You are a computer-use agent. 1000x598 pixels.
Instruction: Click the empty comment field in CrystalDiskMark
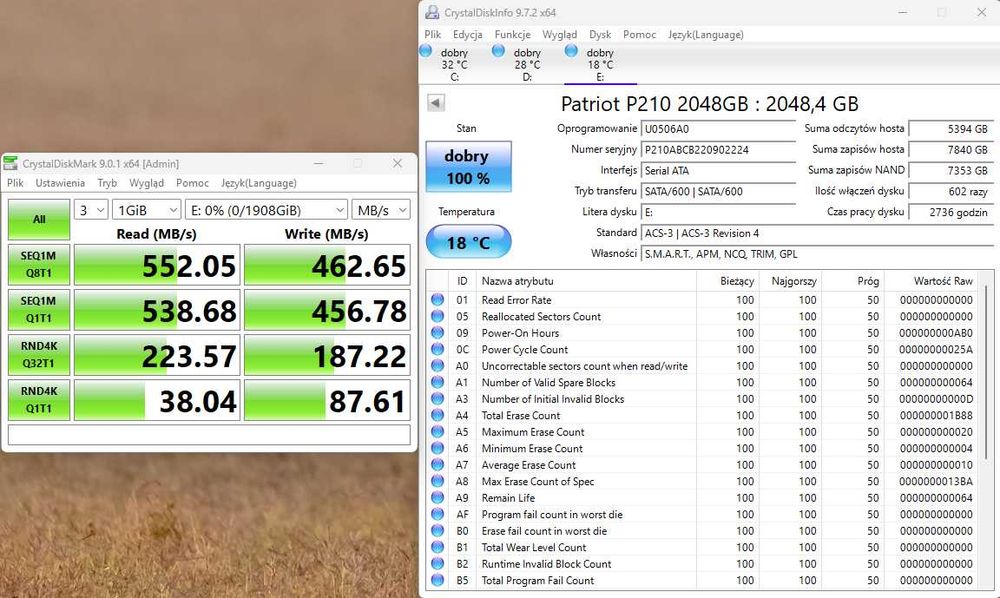209,435
